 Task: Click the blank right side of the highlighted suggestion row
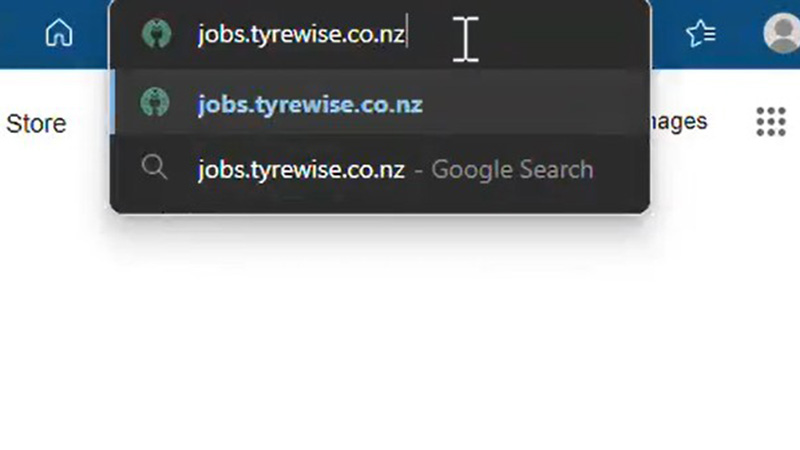pyautogui.click(x=531, y=103)
